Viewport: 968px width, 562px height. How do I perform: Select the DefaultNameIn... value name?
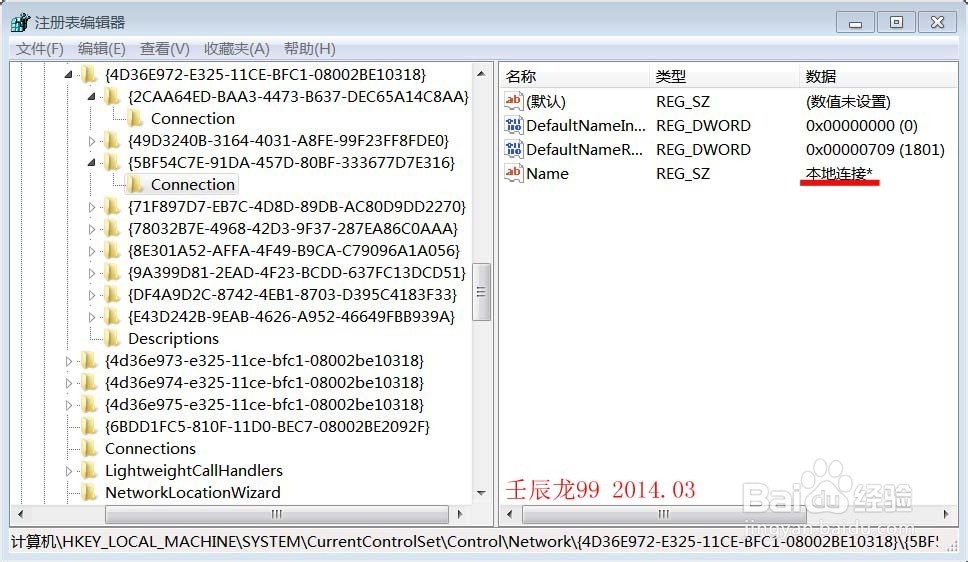(x=585, y=126)
